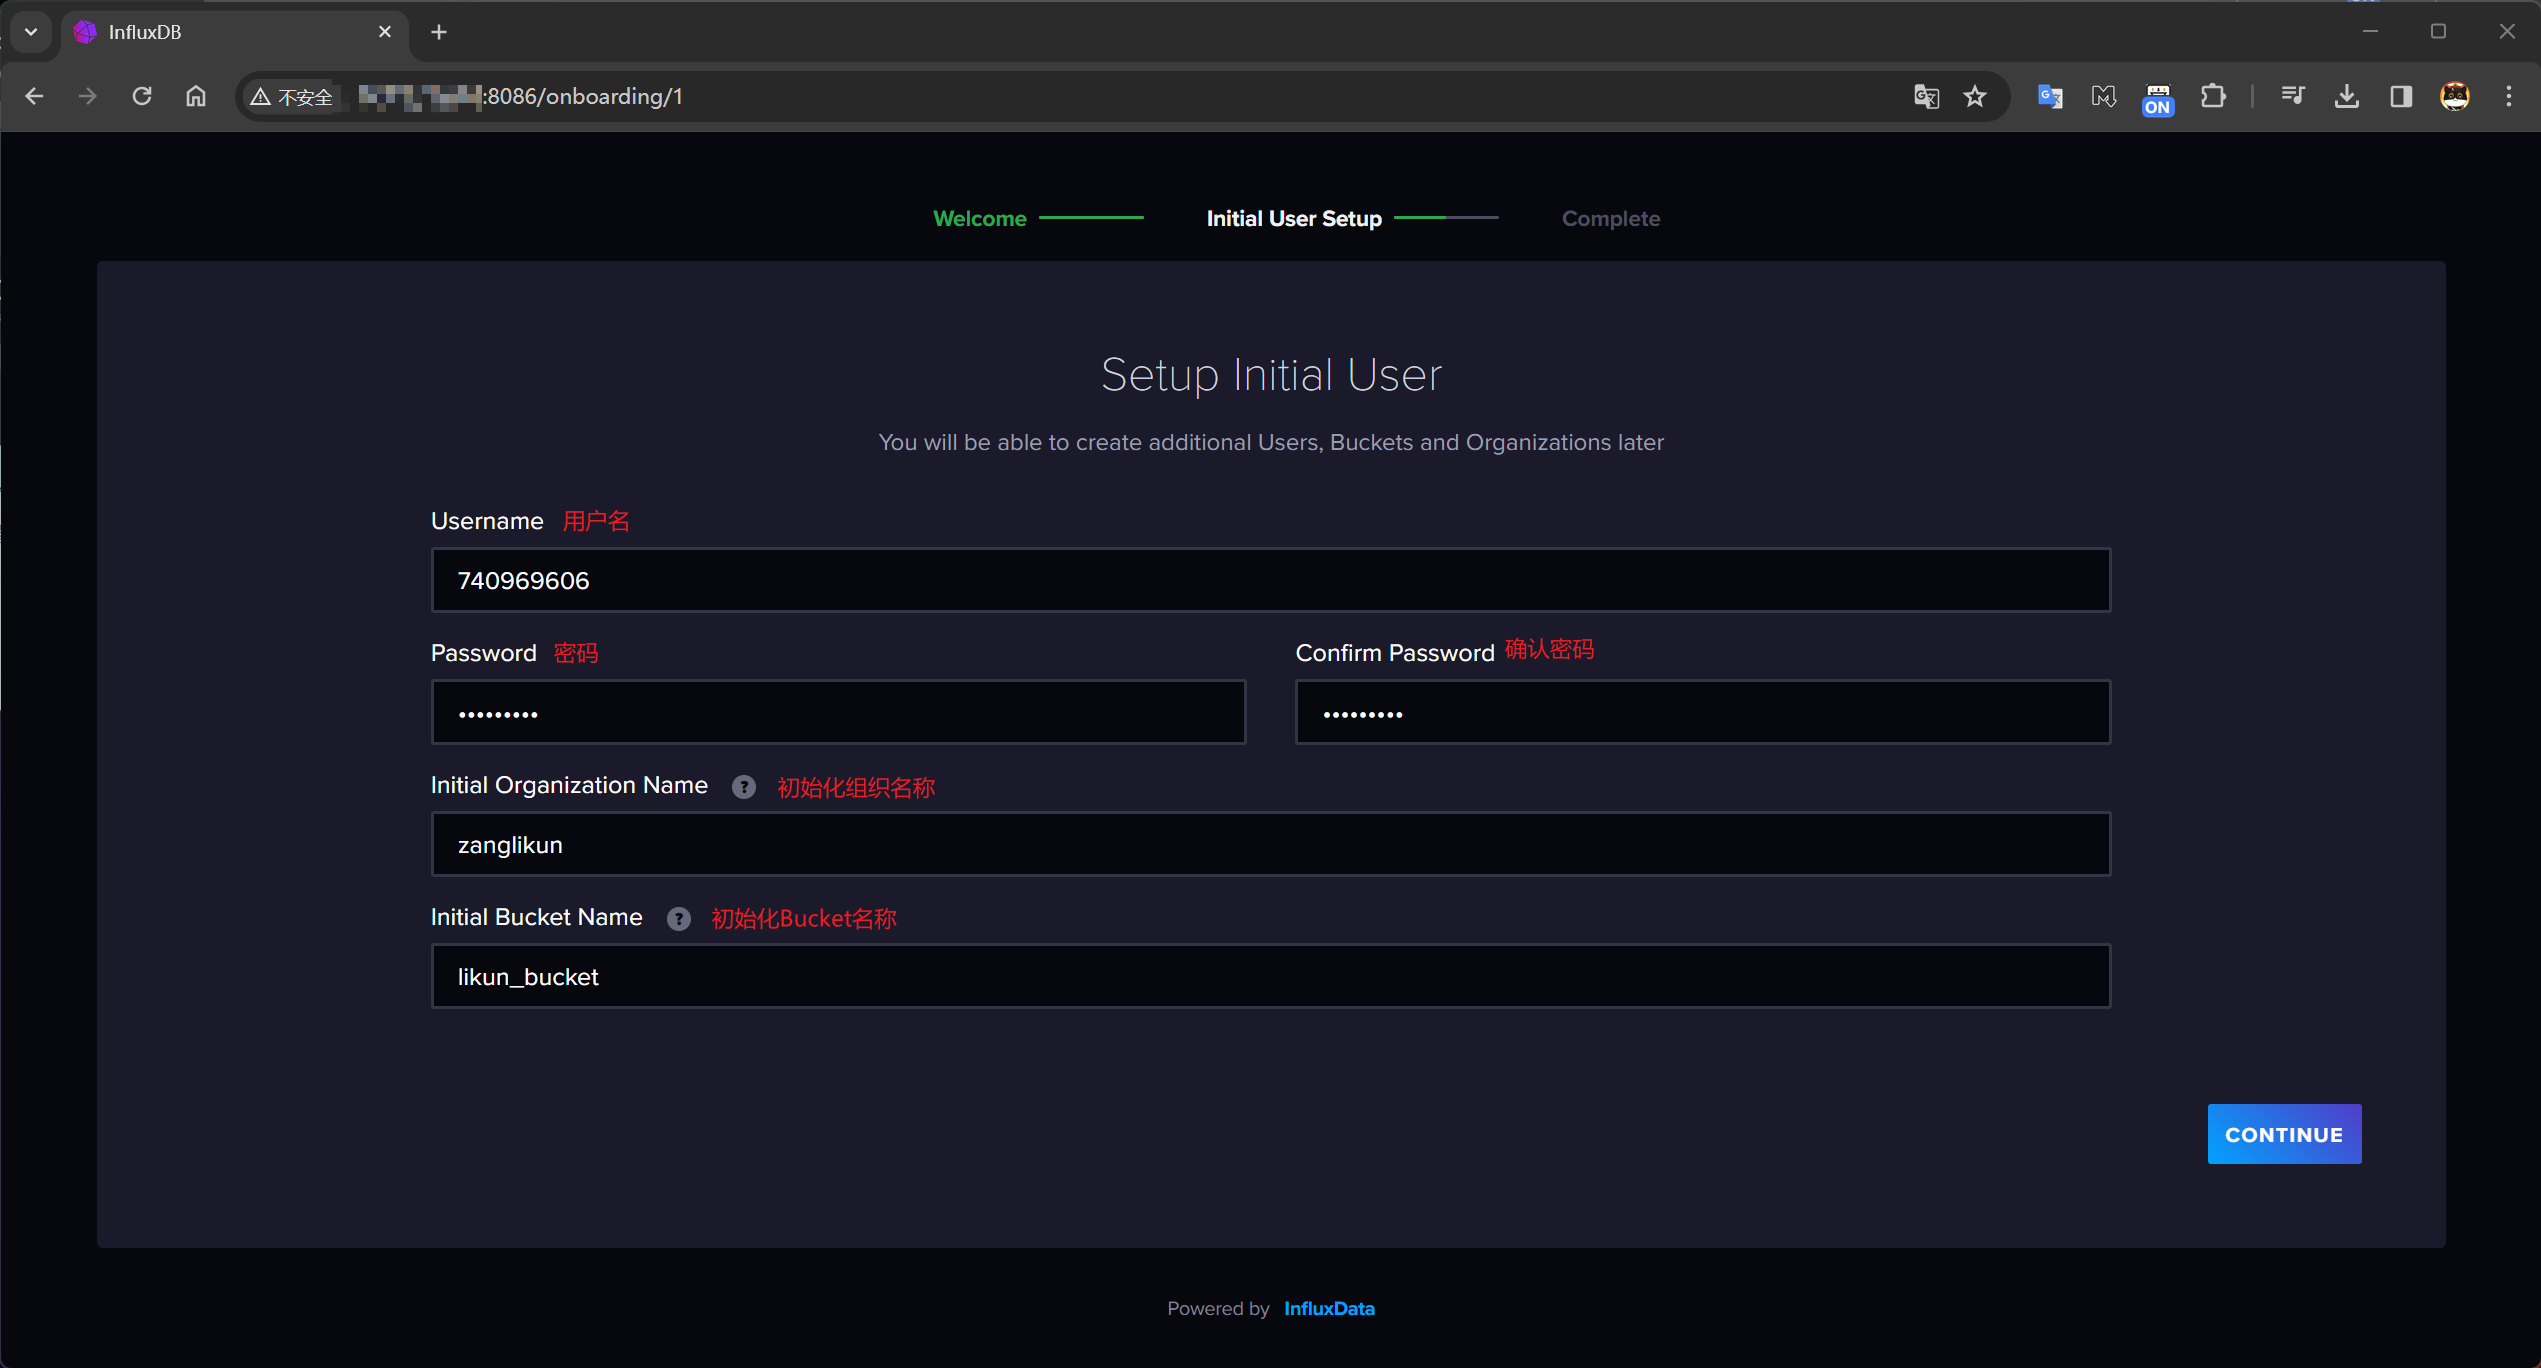
Task: Bookmark this page with star icon
Action: click(1974, 97)
